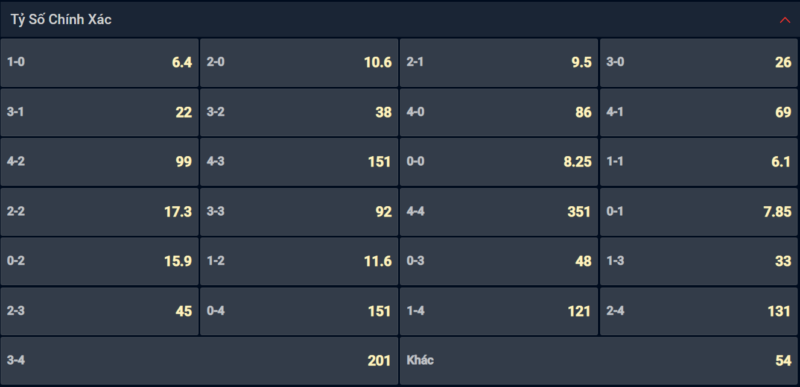Select the 1-0 score at 6.4
This screenshot has width=800, height=387.
[99, 63]
